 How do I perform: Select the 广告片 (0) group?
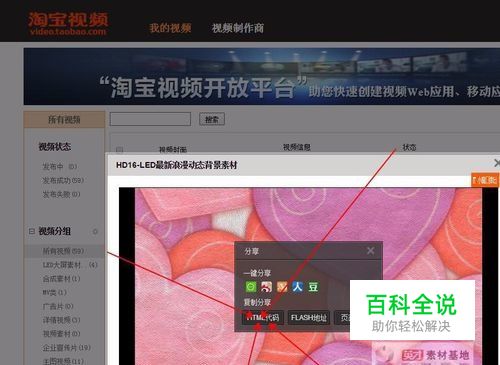click(58, 306)
